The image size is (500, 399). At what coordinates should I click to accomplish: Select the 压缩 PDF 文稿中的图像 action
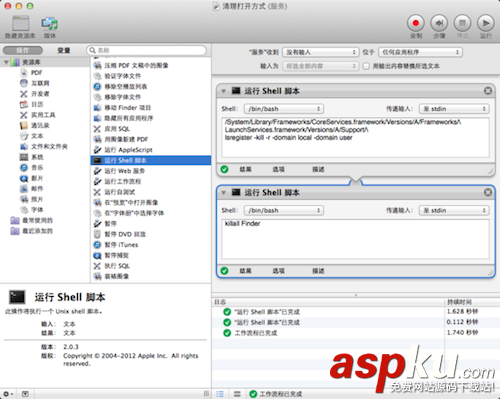pyautogui.click(x=151, y=65)
